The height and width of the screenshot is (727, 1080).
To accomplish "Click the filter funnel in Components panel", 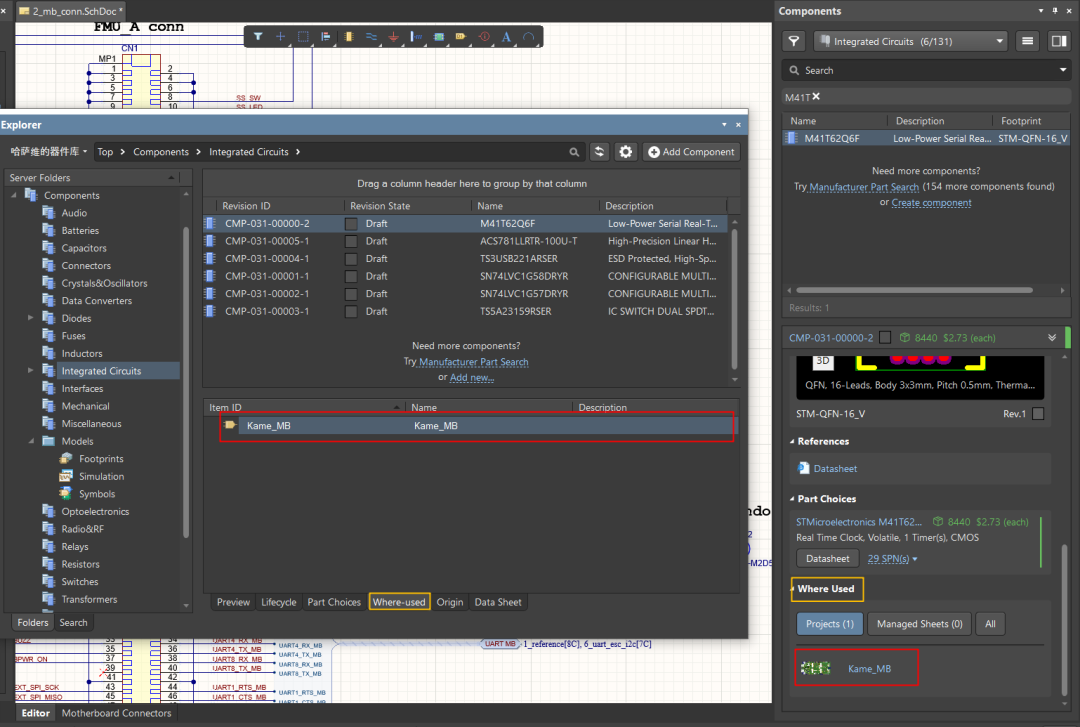I will 794,41.
